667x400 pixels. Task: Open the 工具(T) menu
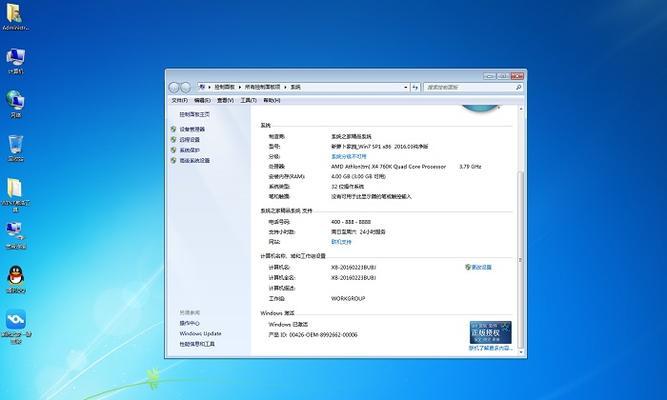248,100
